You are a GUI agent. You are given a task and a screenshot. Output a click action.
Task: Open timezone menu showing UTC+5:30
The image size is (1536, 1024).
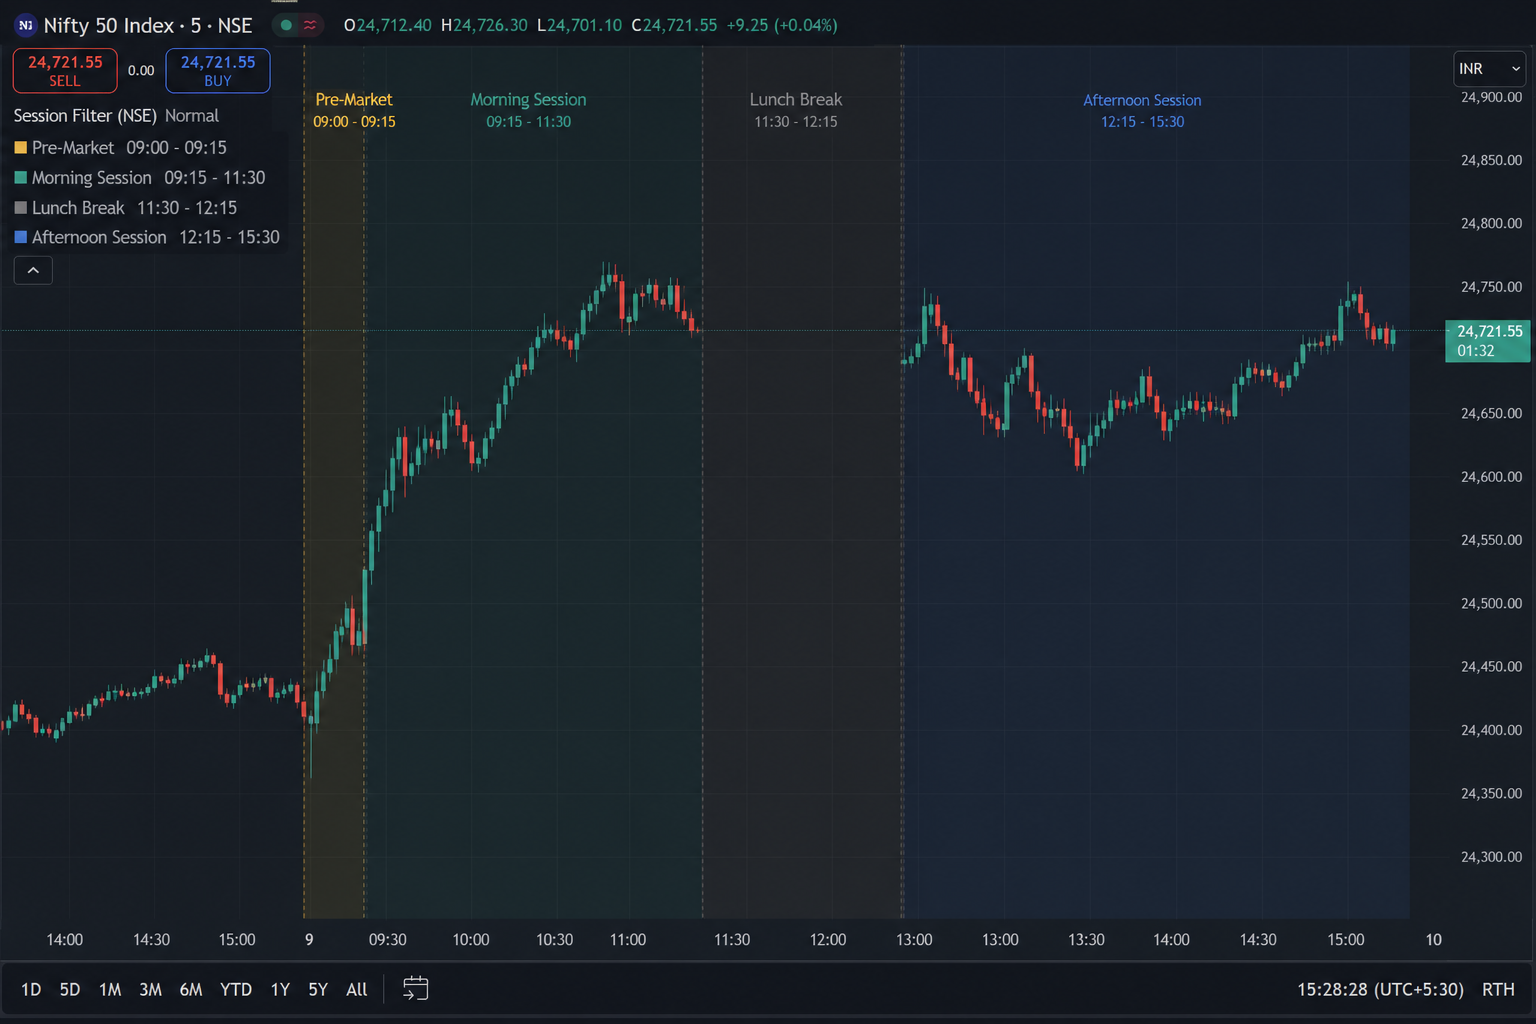click(x=1380, y=989)
